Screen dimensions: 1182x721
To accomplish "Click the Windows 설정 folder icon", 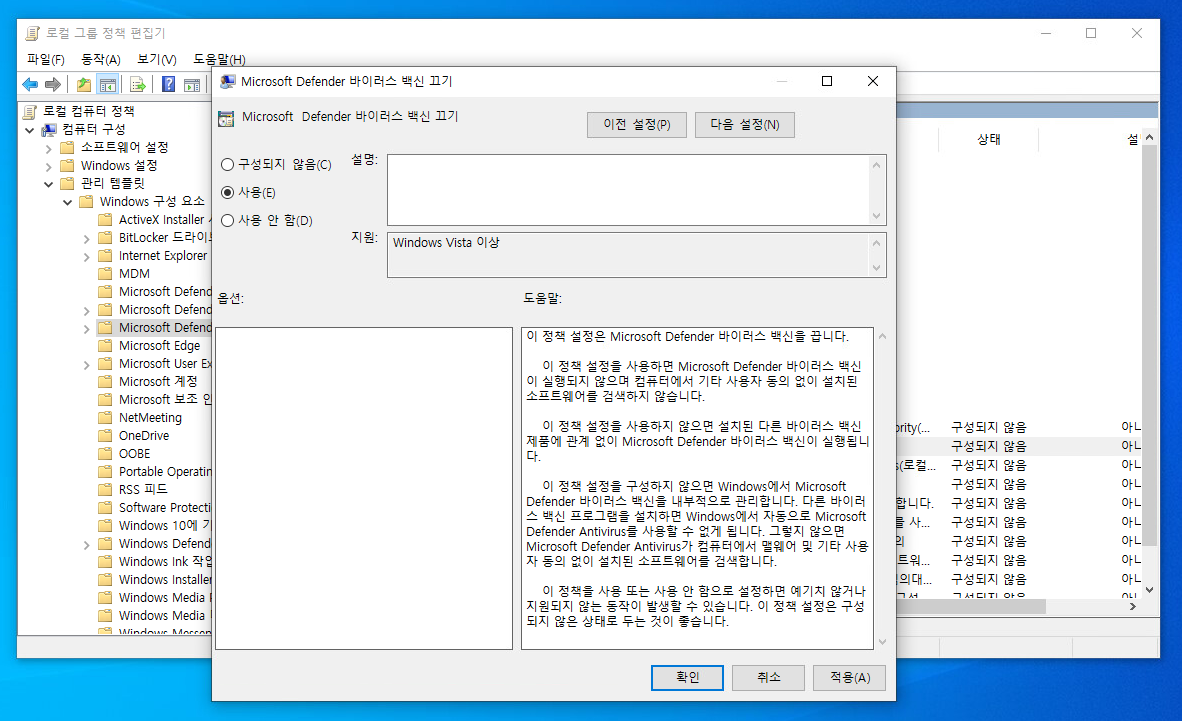I will point(68,165).
